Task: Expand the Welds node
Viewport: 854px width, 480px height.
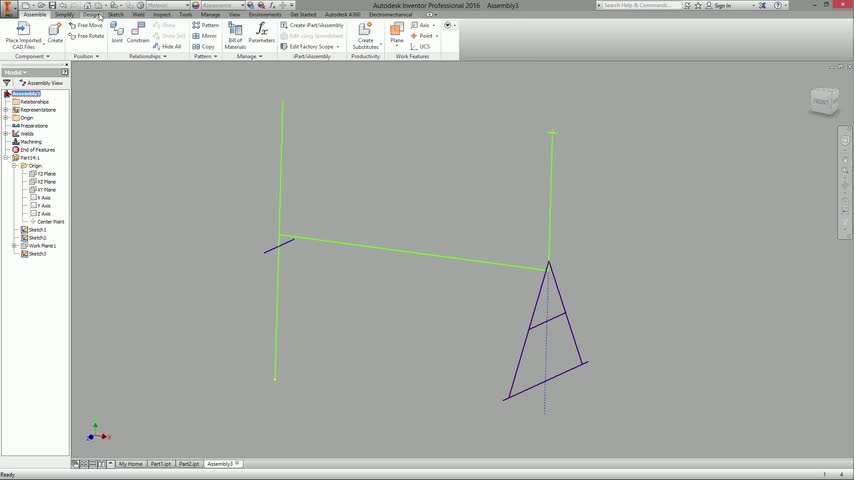Action: click(x=6, y=133)
